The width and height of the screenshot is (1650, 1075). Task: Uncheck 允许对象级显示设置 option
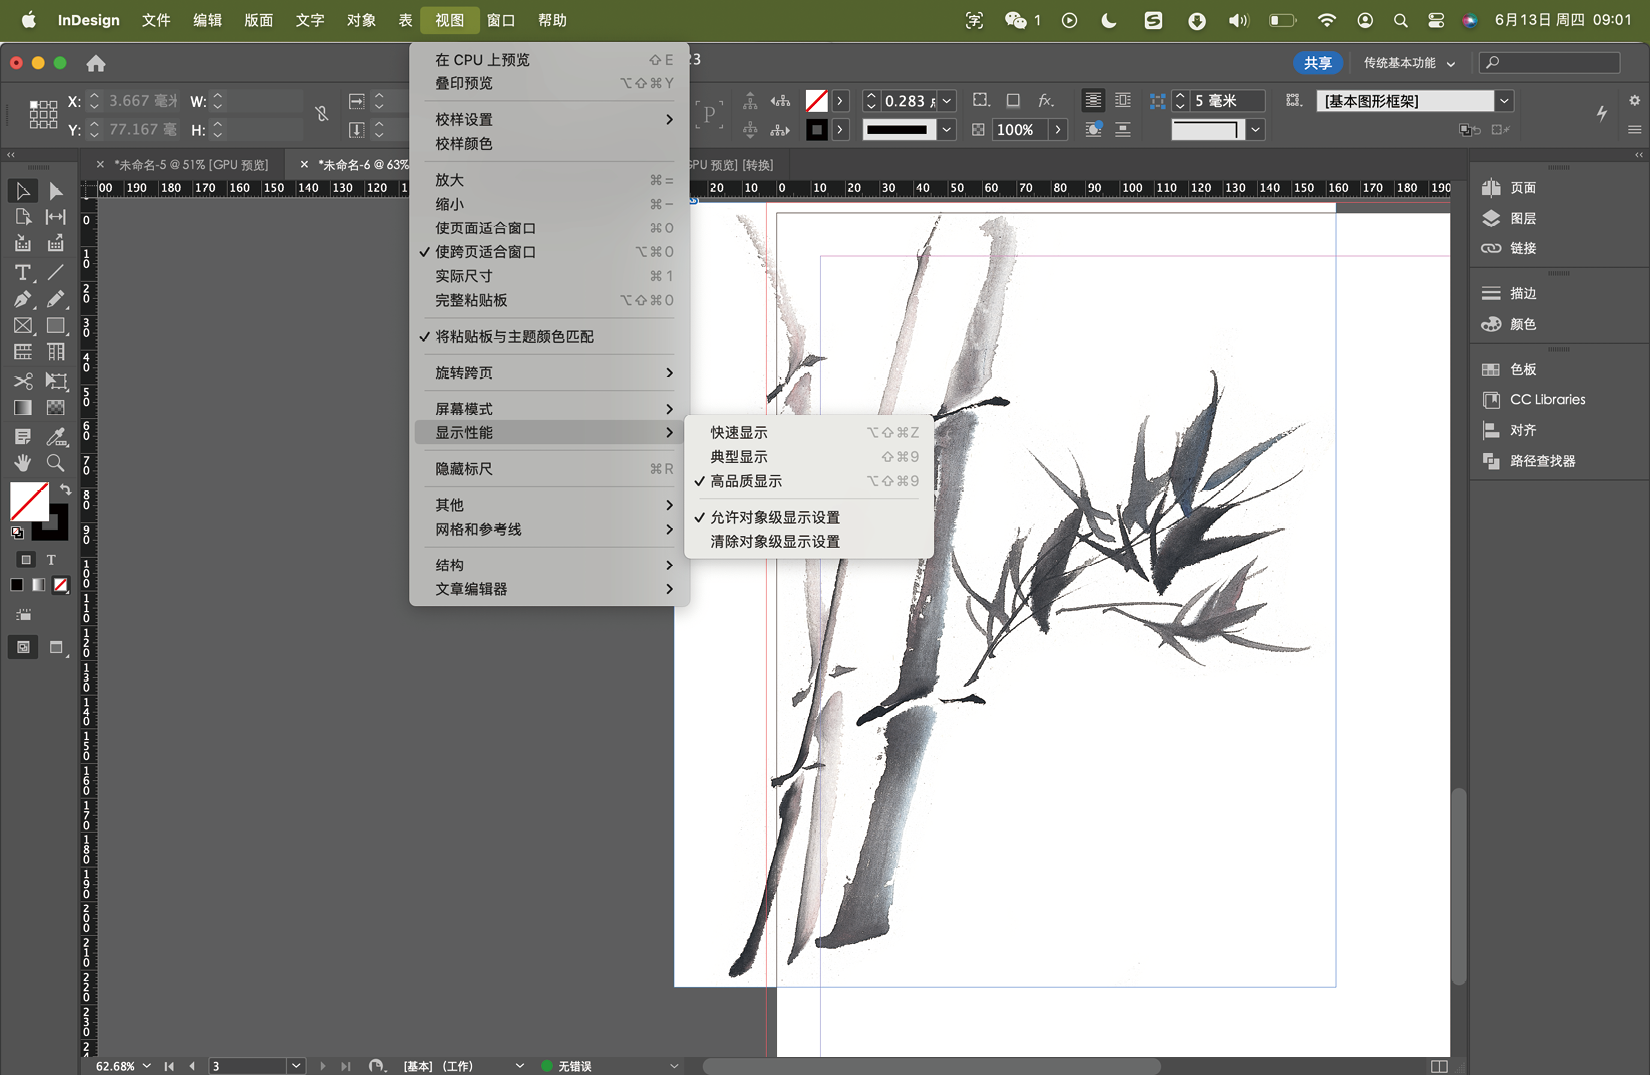click(x=774, y=517)
